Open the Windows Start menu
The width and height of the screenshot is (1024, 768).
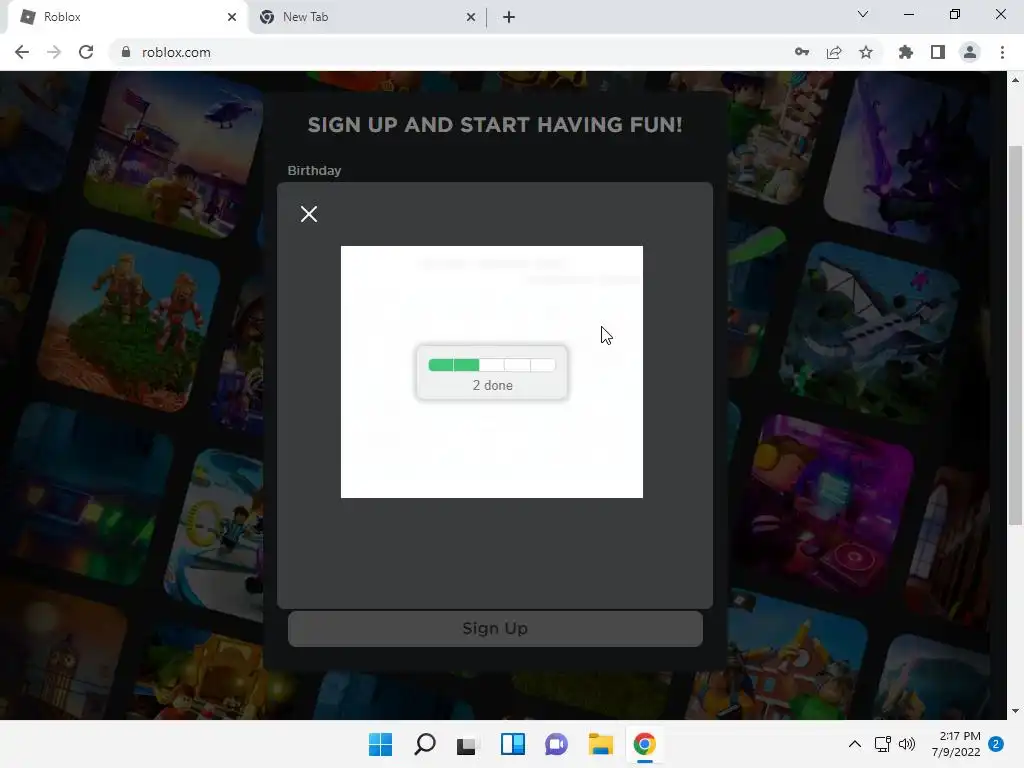point(381,744)
